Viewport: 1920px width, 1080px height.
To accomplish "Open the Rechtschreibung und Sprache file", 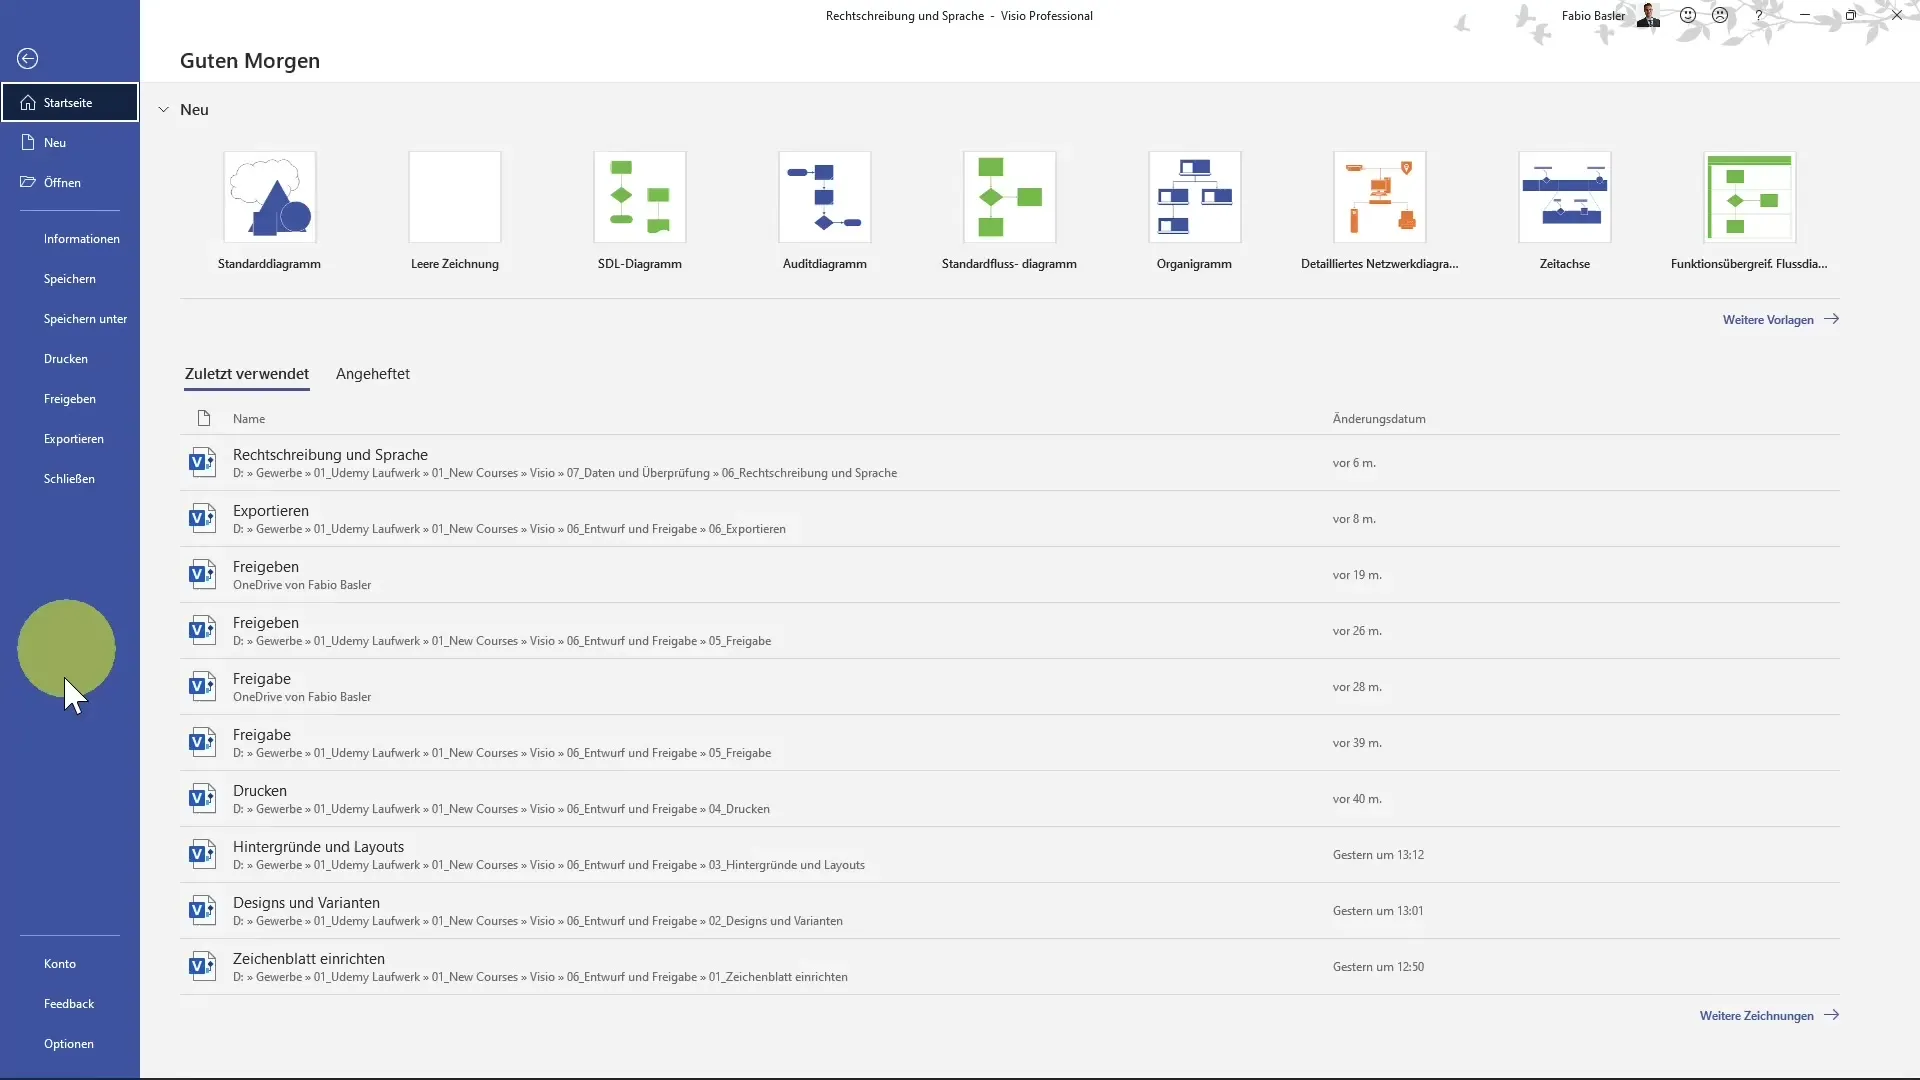I will click(330, 454).
